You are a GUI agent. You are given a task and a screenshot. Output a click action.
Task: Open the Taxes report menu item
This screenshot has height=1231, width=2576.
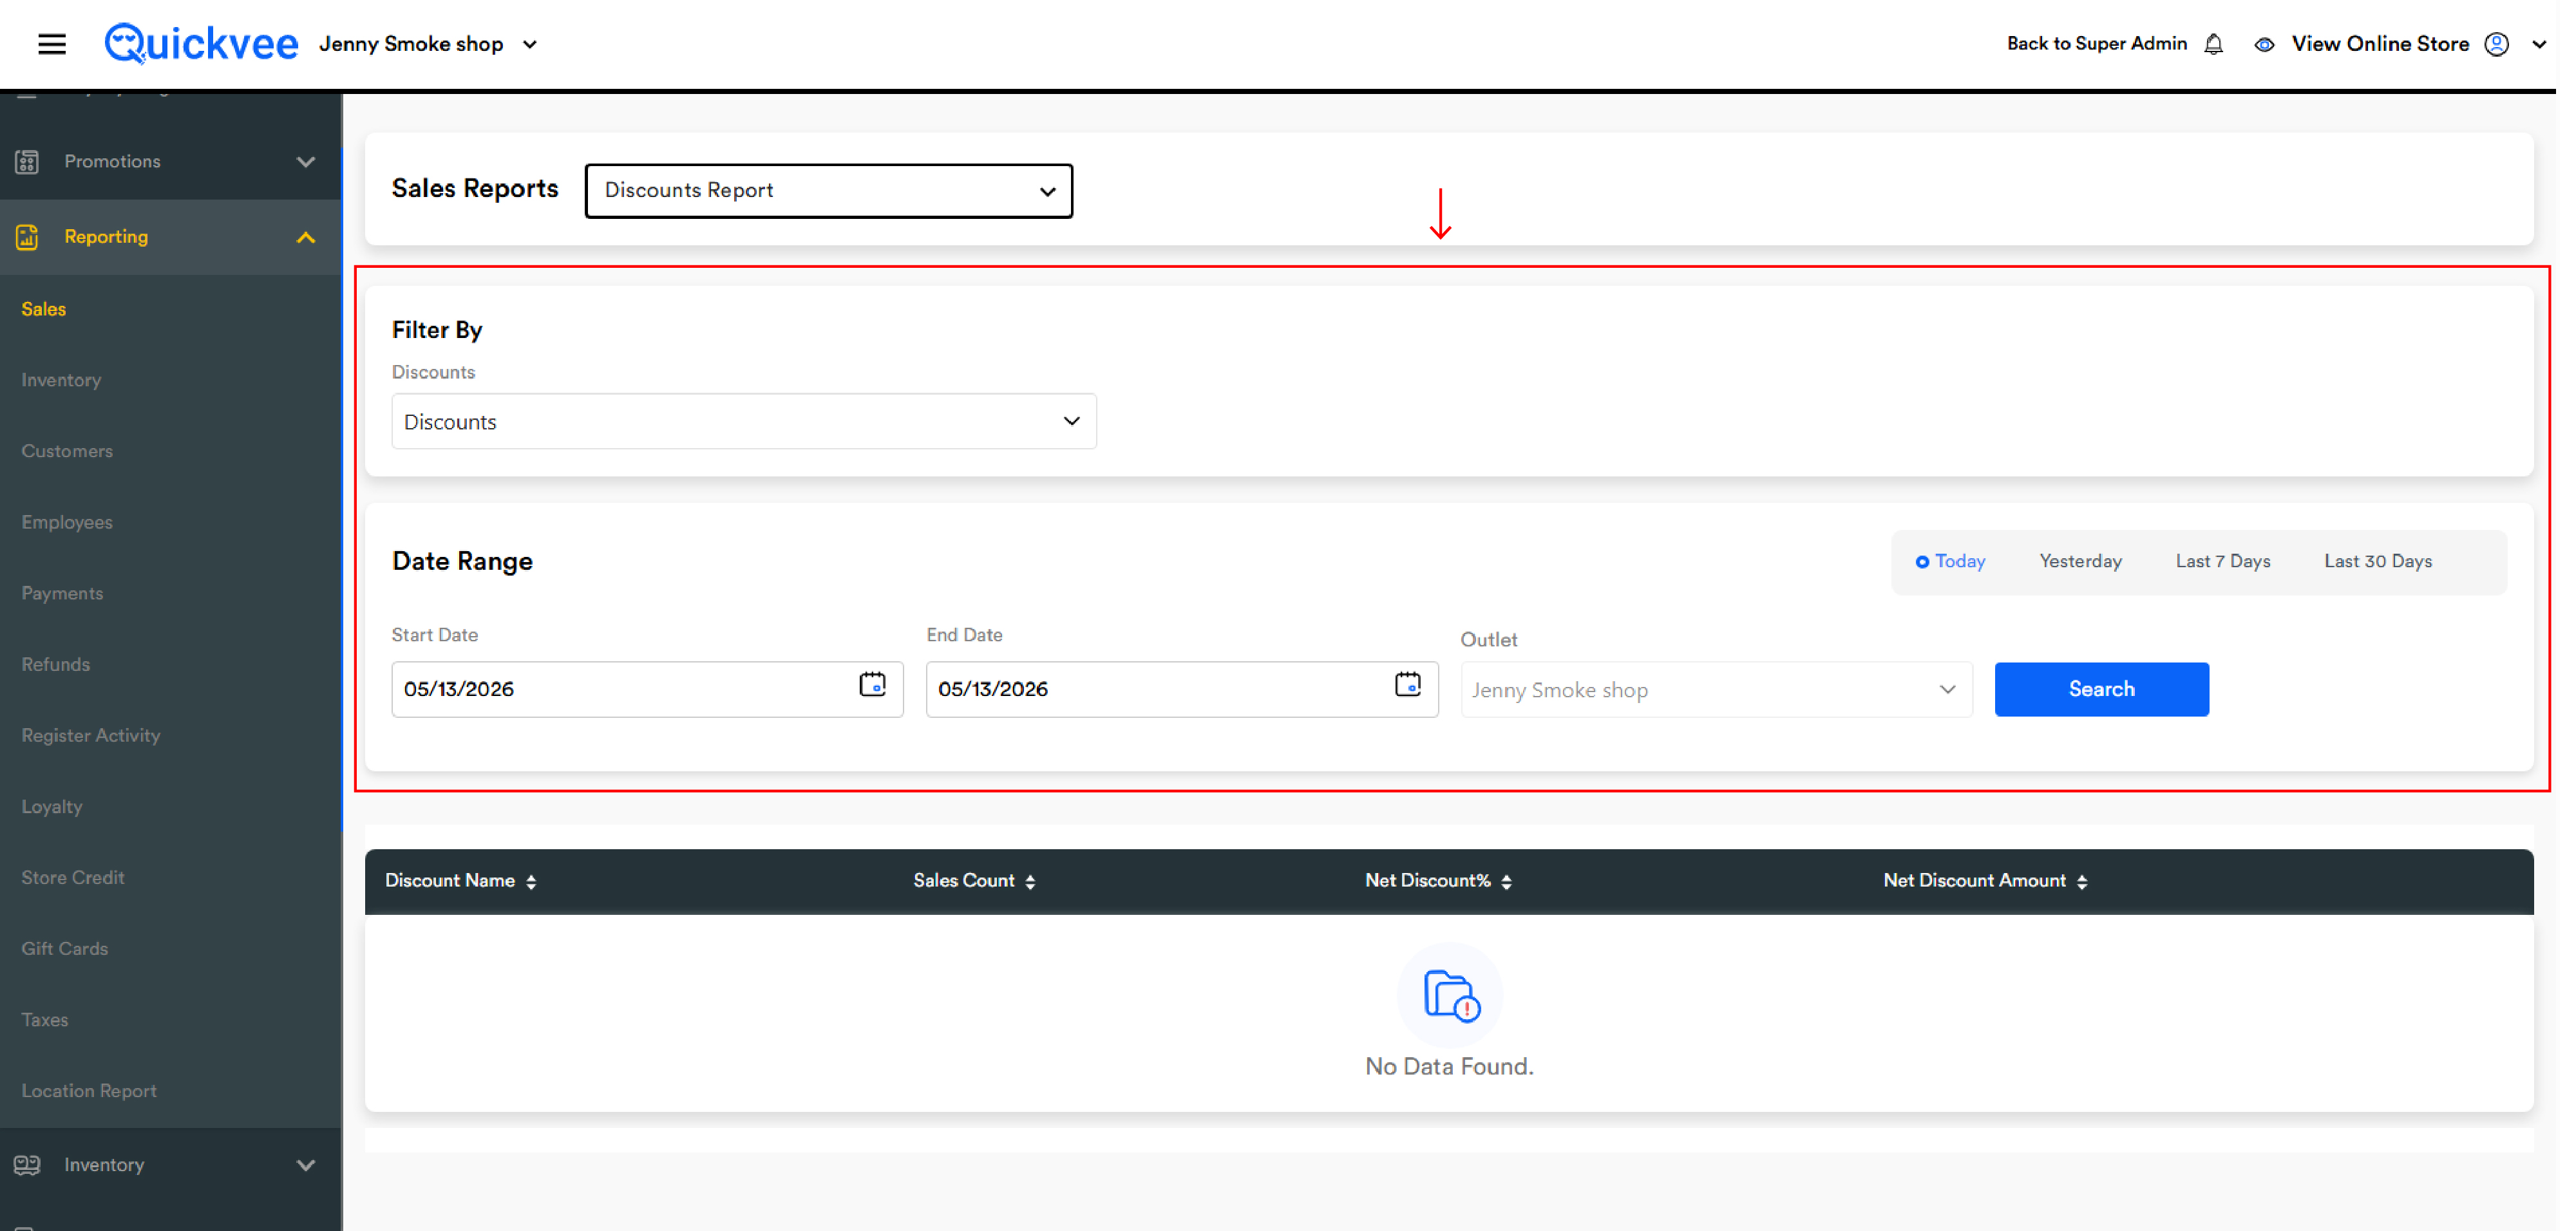click(45, 1019)
